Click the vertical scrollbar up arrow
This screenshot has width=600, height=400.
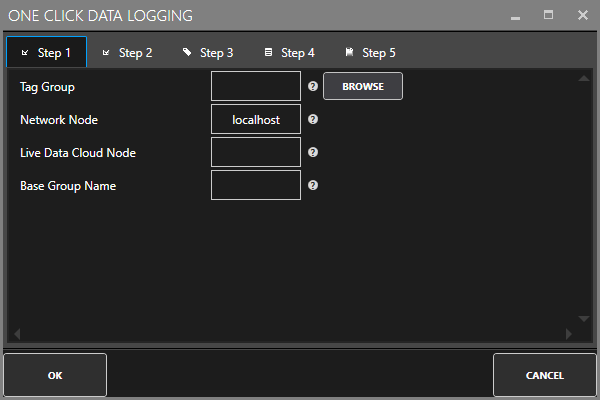(584, 78)
